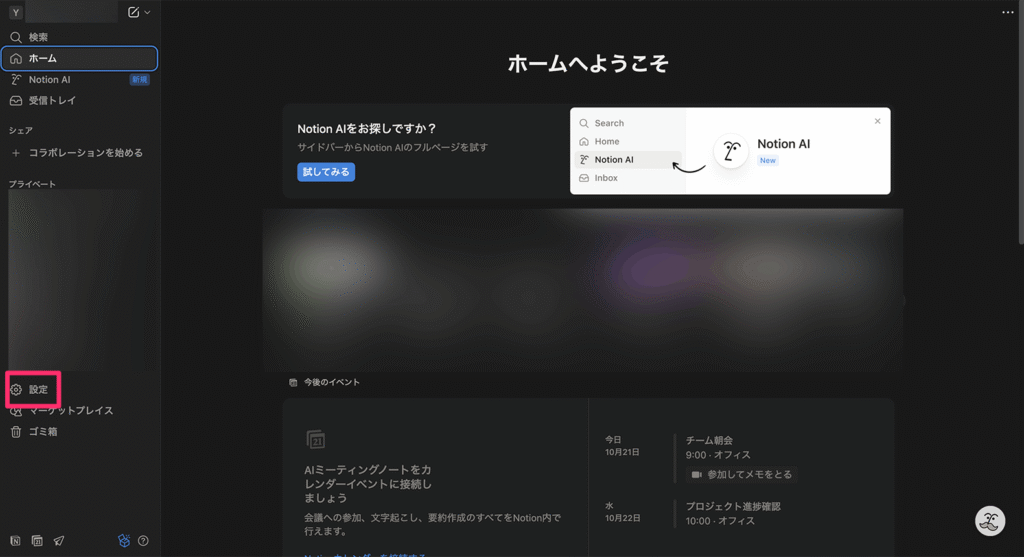Open 受信トレイ inbox
The width and height of the screenshot is (1024, 557).
(52, 100)
